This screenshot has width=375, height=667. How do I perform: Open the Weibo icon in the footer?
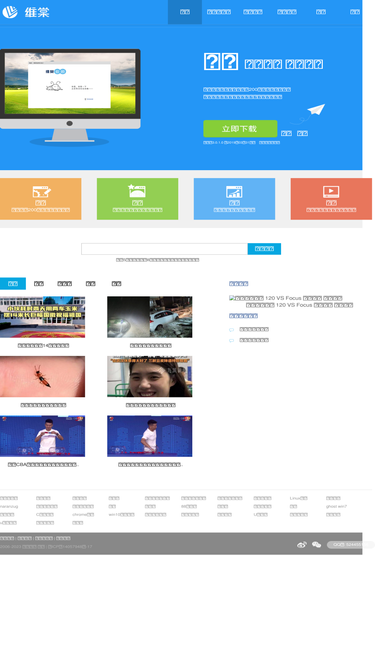pos(301,544)
